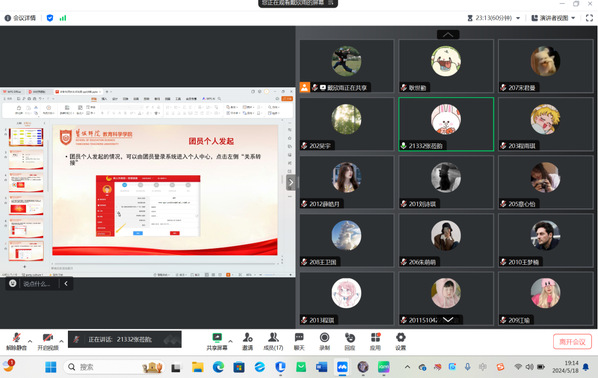598x378 pixels.
Task: Toggle 解除静音 microphone button
Action: pyautogui.click(x=16, y=341)
